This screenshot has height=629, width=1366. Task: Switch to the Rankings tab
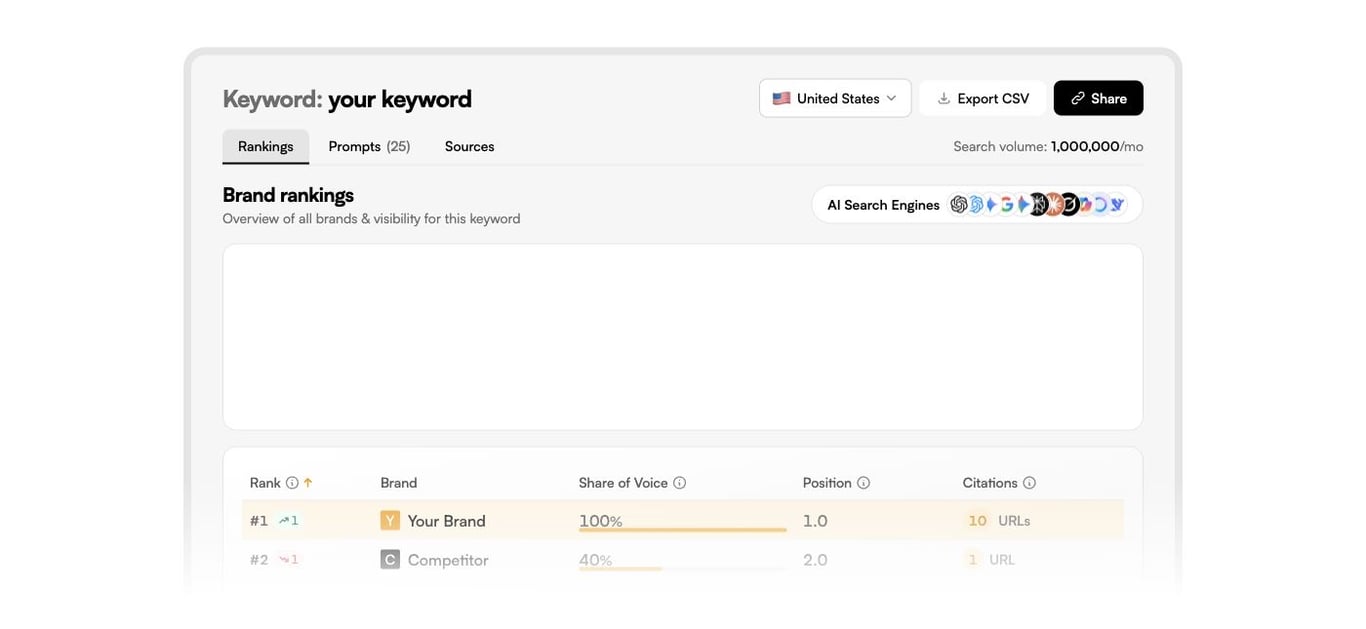pos(266,146)
